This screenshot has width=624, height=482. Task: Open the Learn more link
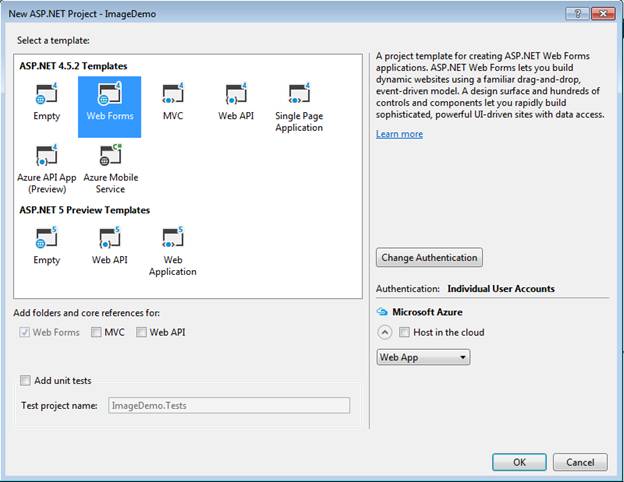point(400,134)
